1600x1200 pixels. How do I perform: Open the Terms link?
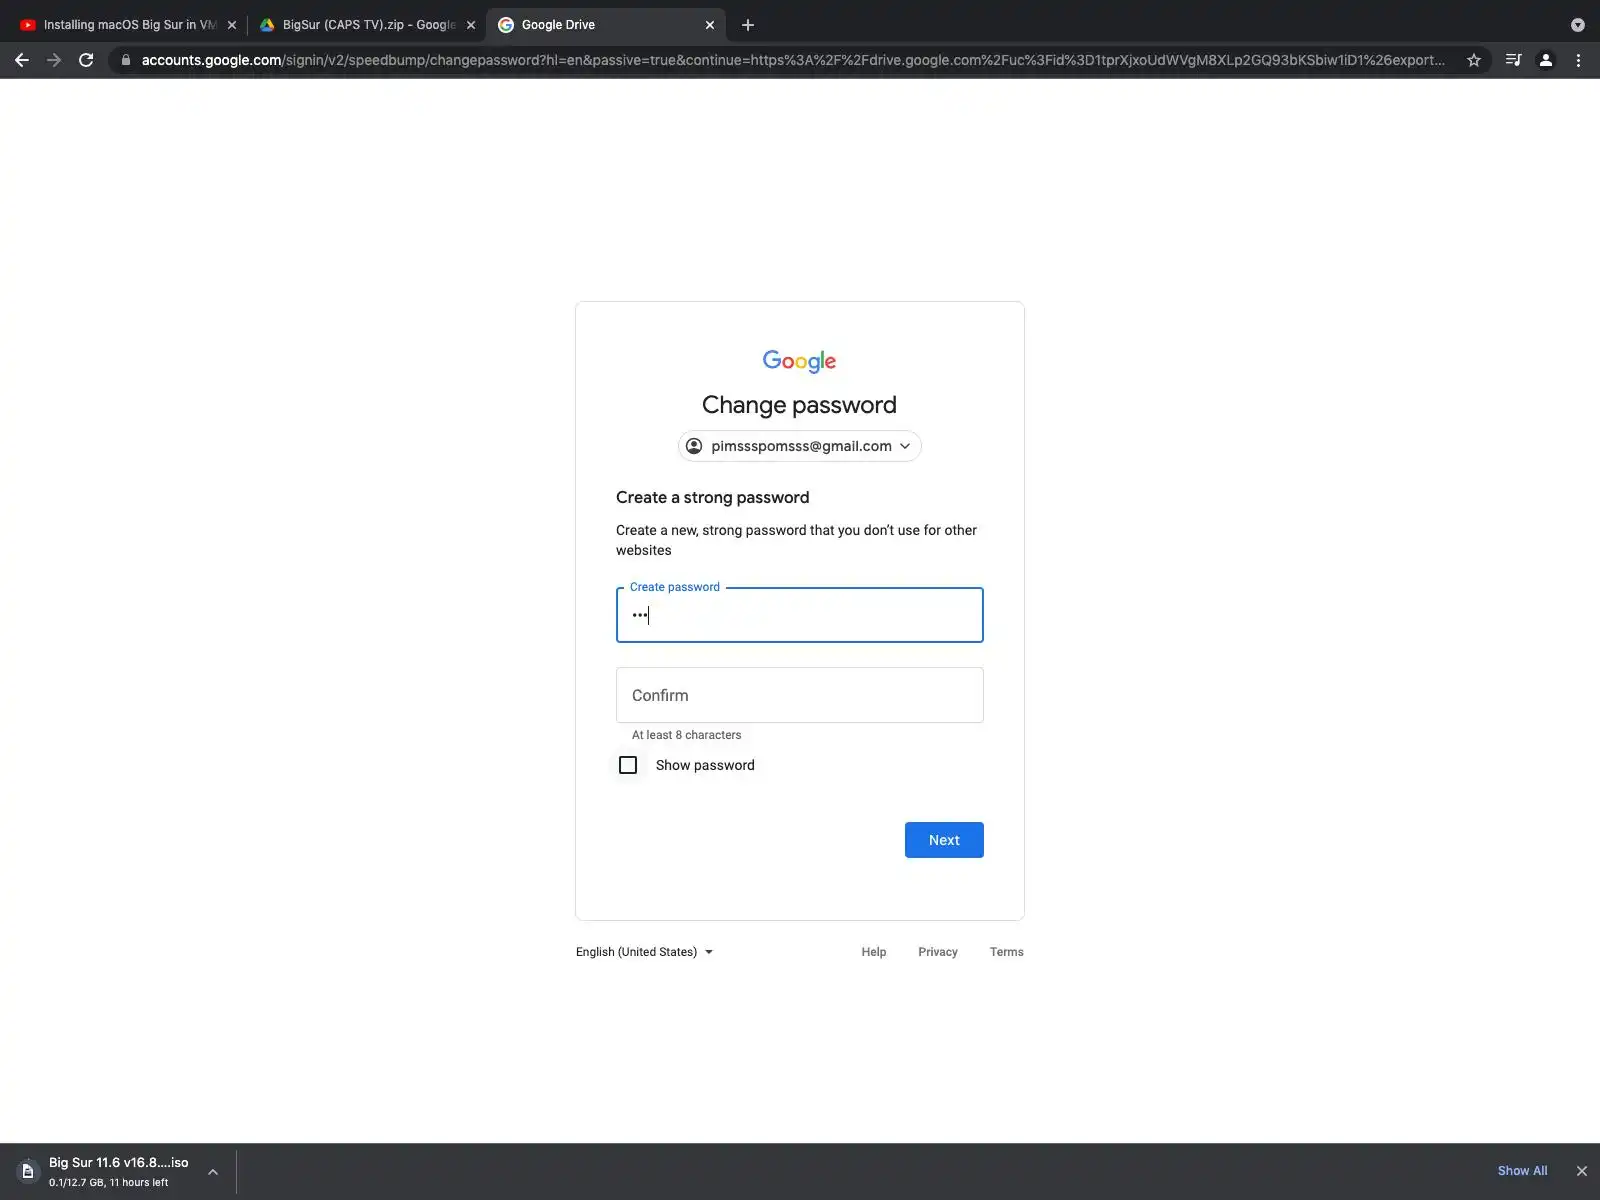(1006, 952)
